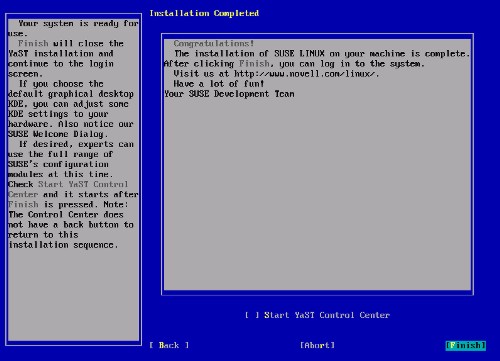Screen dimensions: 500x361
Task: Go Back to the previous step
Action: [169, 345]
